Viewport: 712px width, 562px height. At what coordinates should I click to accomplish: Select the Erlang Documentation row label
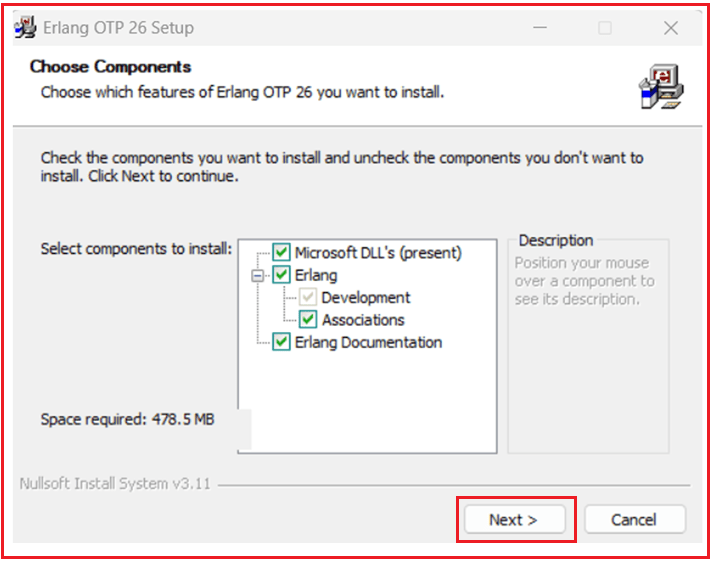click(368, 342)
